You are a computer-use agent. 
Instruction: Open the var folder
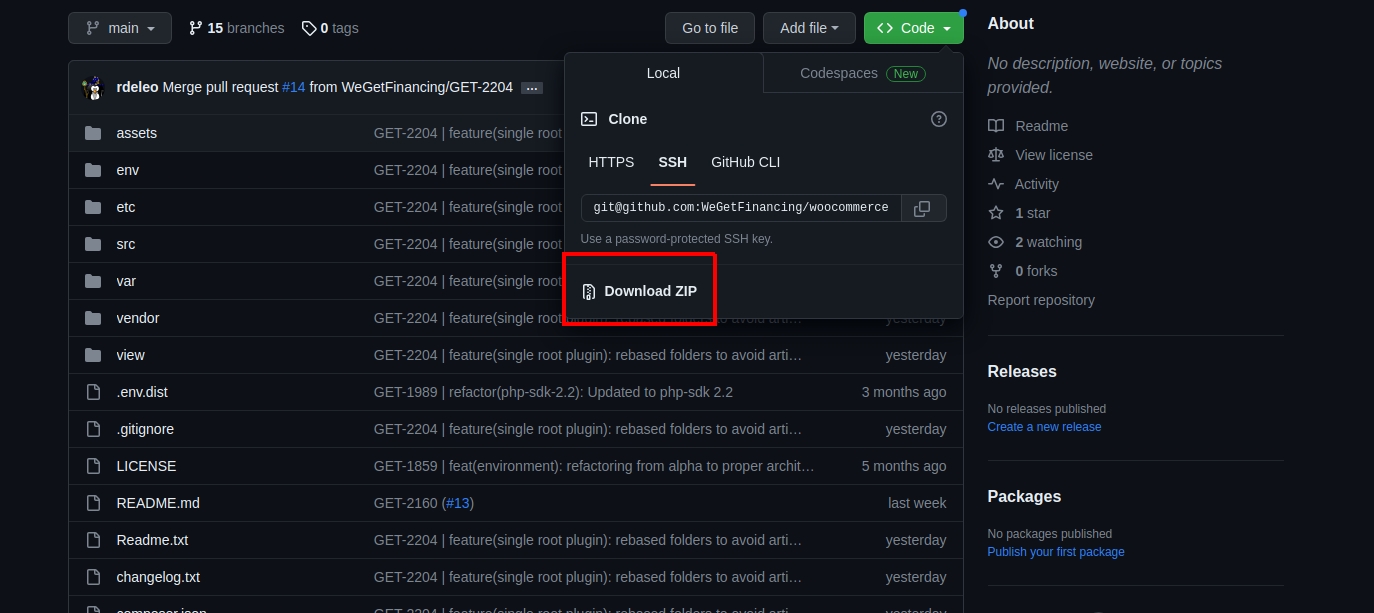click(125, 281)
